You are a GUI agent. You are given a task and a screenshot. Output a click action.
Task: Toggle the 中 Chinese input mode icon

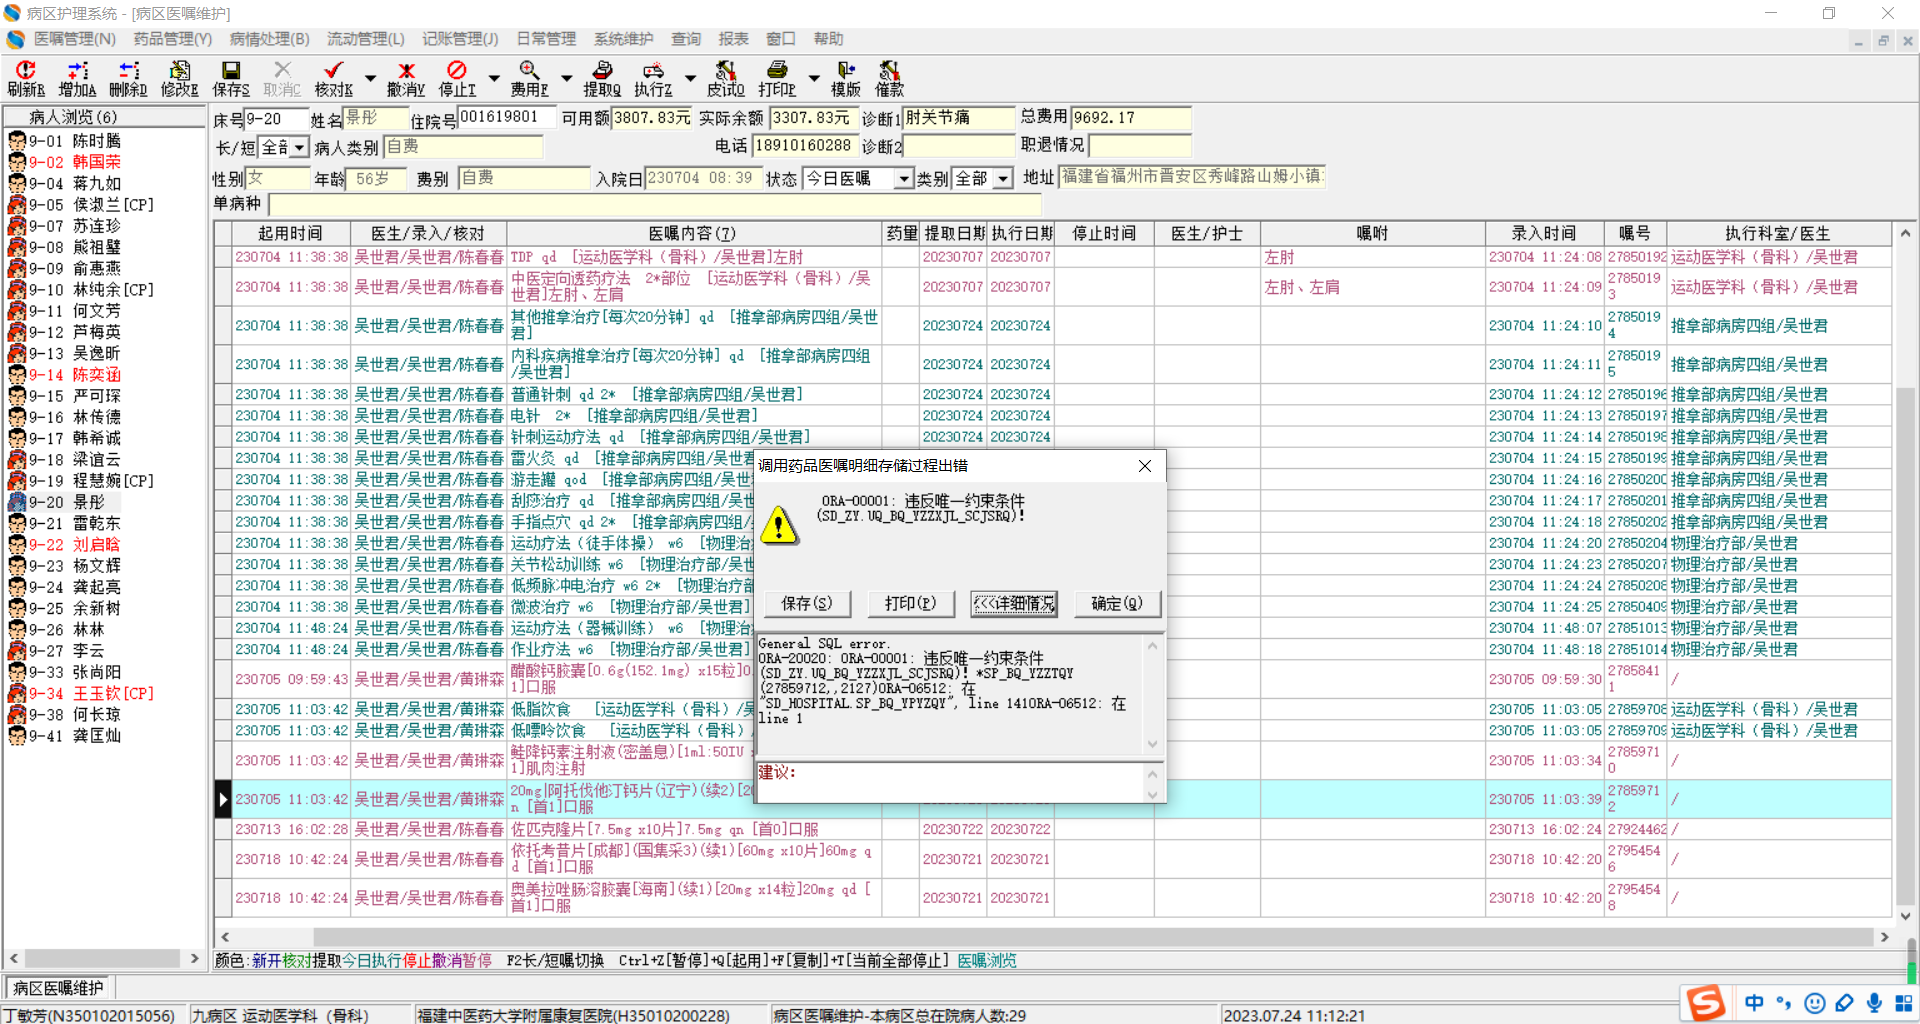coord(1754,1003)
